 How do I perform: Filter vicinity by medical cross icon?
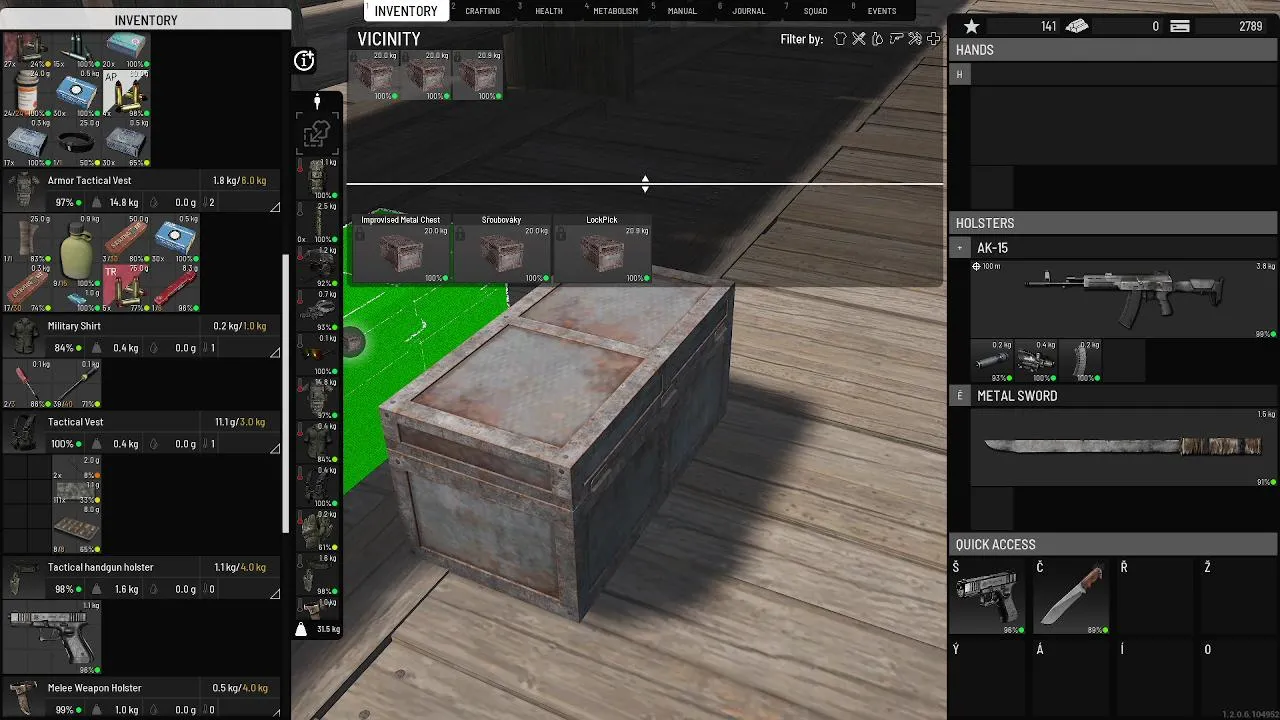(x=933, y=39)
